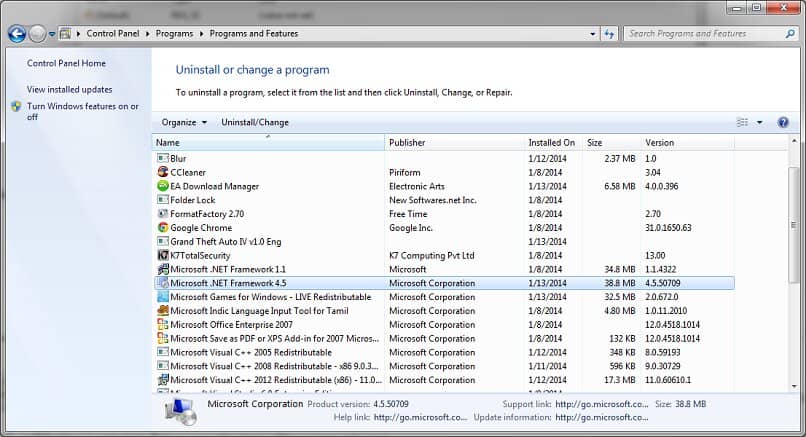Click the Update information URL in details

click(x=602, y=417)
